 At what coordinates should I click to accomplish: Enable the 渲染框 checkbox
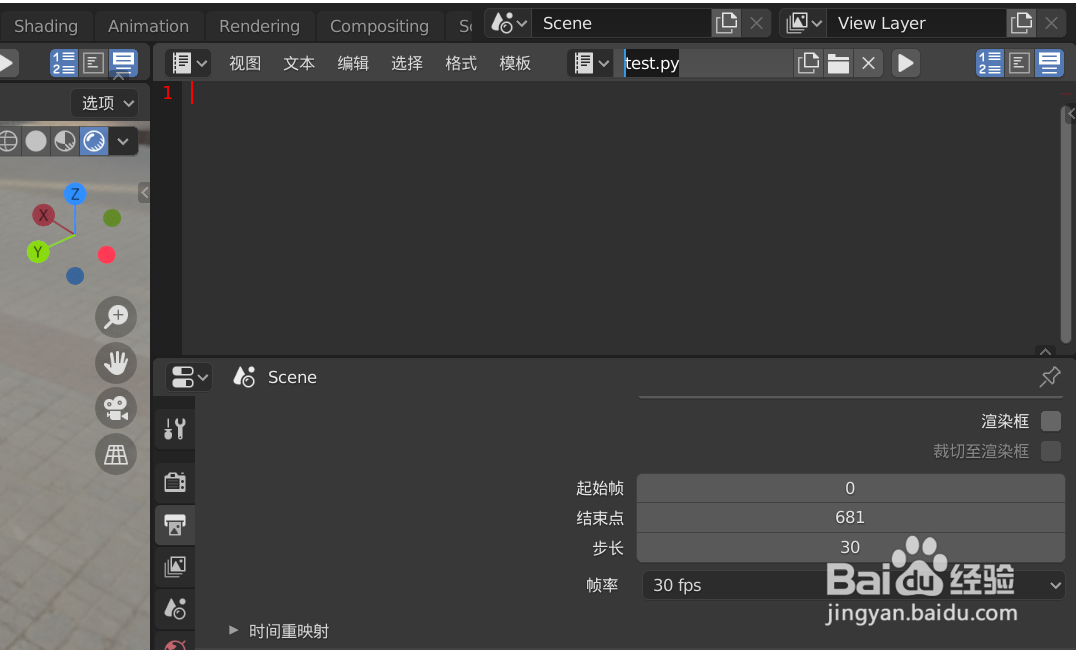[1050, 421]
